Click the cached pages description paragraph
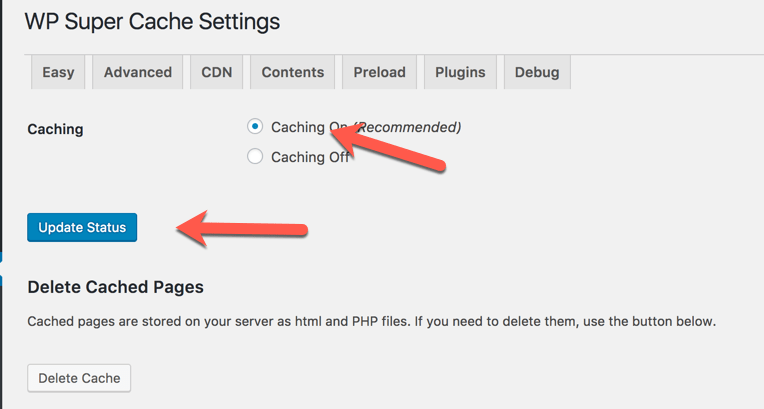Image resolution: width=764 pixels, height=409 pixels. [371, 322]
